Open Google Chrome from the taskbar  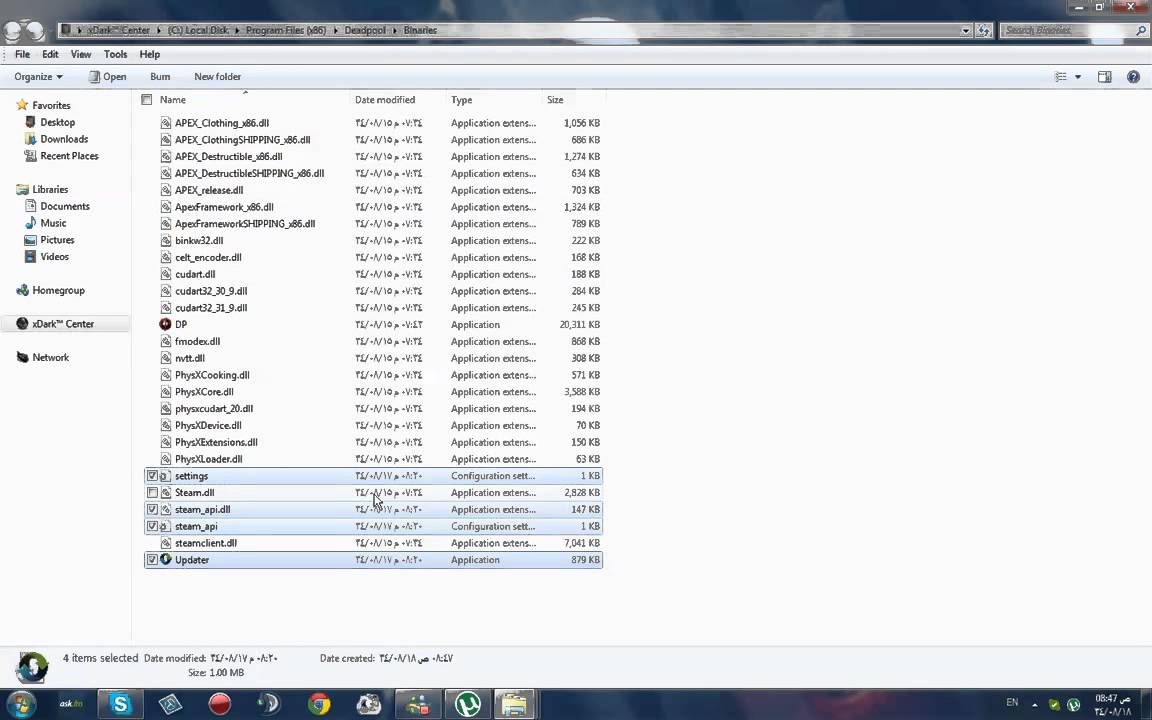pos(319,704)
